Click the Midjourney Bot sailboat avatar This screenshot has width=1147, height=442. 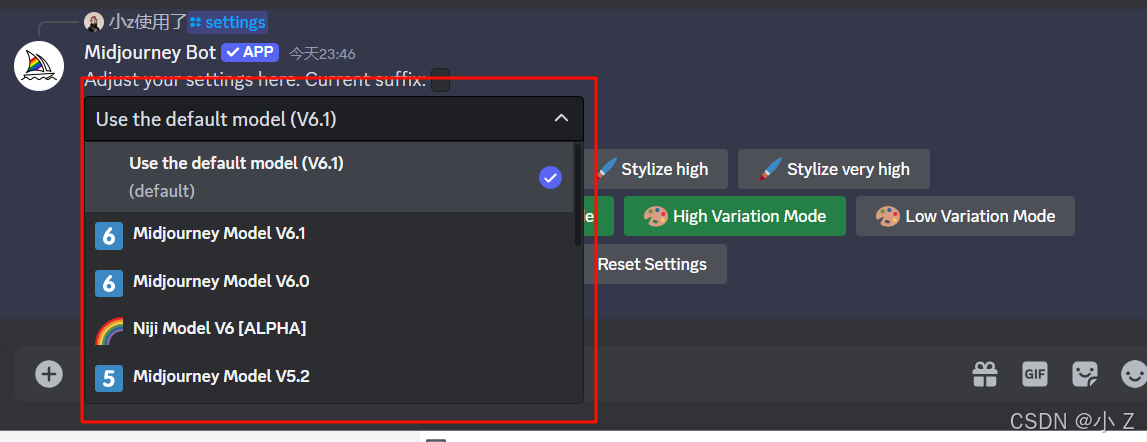coord(41,66)
